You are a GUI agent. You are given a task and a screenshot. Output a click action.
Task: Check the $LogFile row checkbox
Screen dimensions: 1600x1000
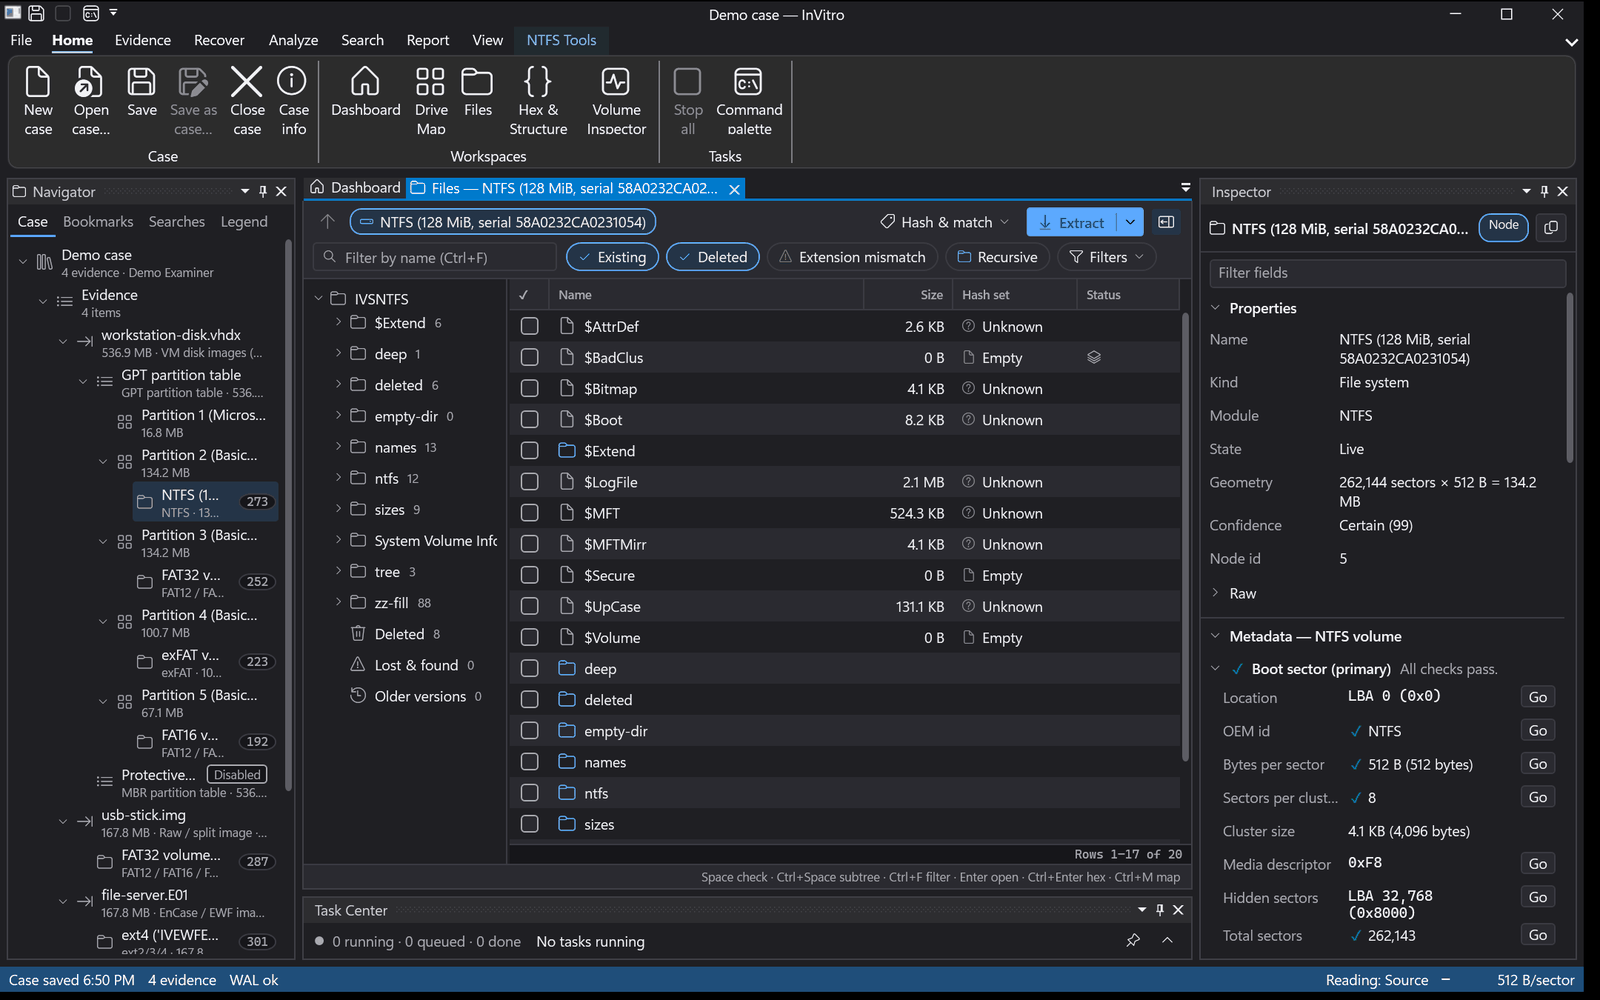tap(530, 482)
